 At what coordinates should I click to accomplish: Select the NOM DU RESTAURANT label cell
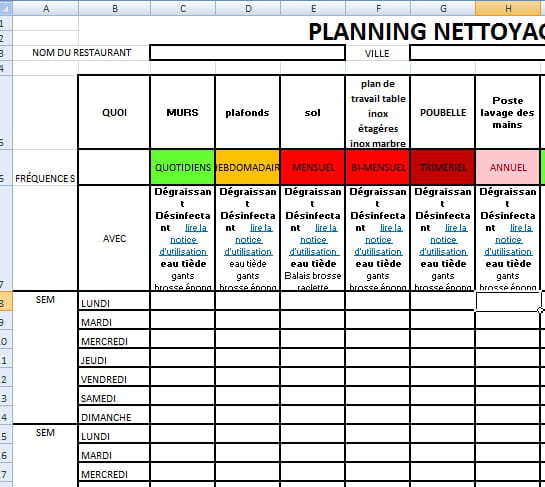point(82,53)
